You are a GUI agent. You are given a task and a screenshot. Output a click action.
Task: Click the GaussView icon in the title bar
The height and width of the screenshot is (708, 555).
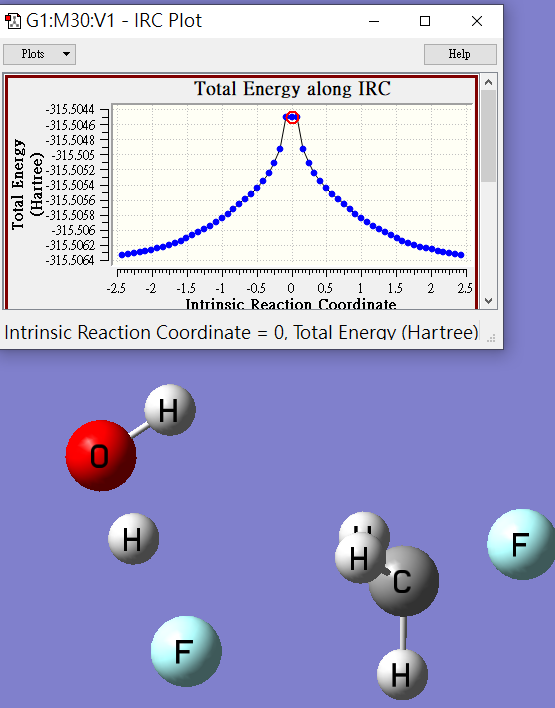tap(12, 21)
